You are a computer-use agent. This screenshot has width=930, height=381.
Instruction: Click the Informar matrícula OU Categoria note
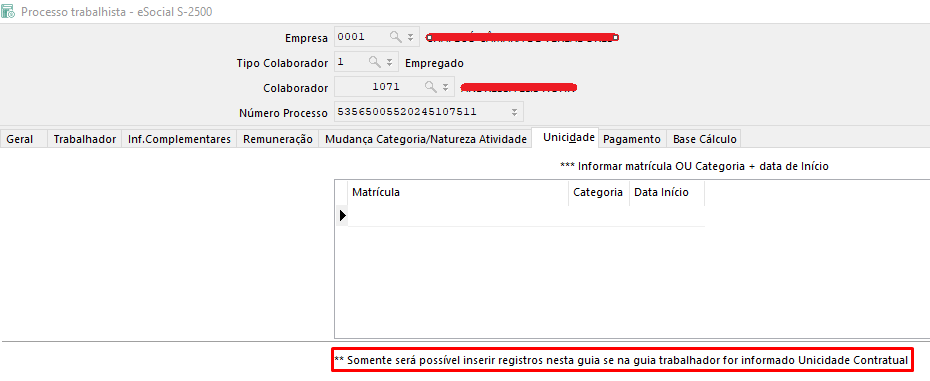point(694,167)
